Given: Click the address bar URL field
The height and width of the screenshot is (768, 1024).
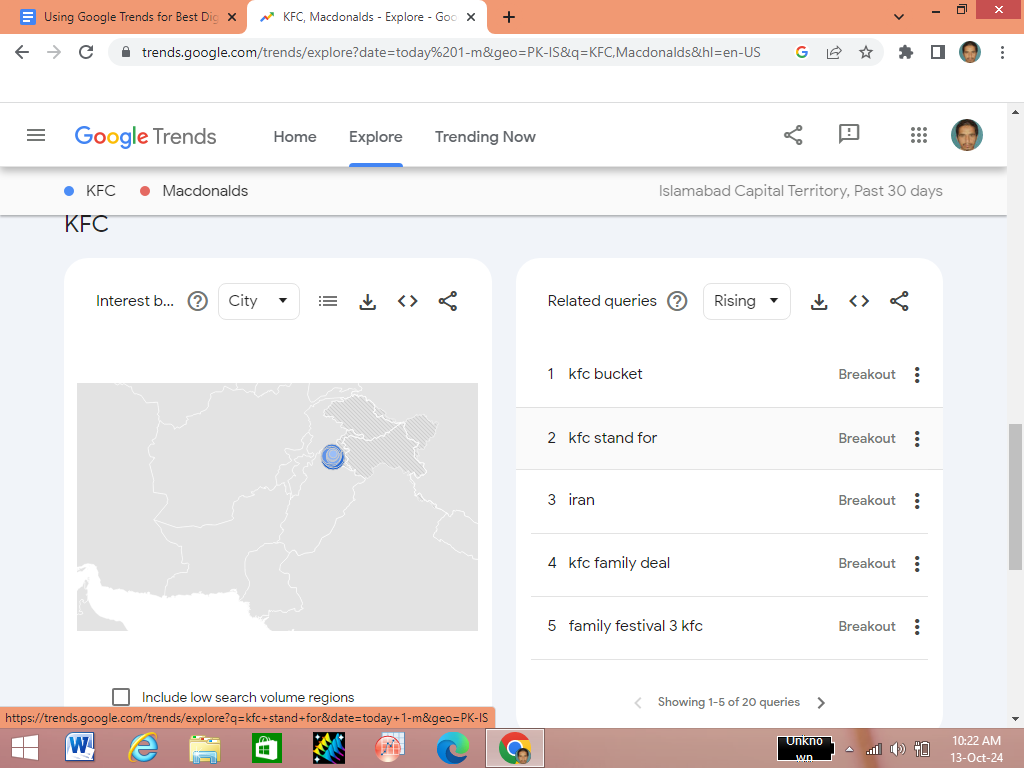Looking at the screenshot, I should (451, 52).
